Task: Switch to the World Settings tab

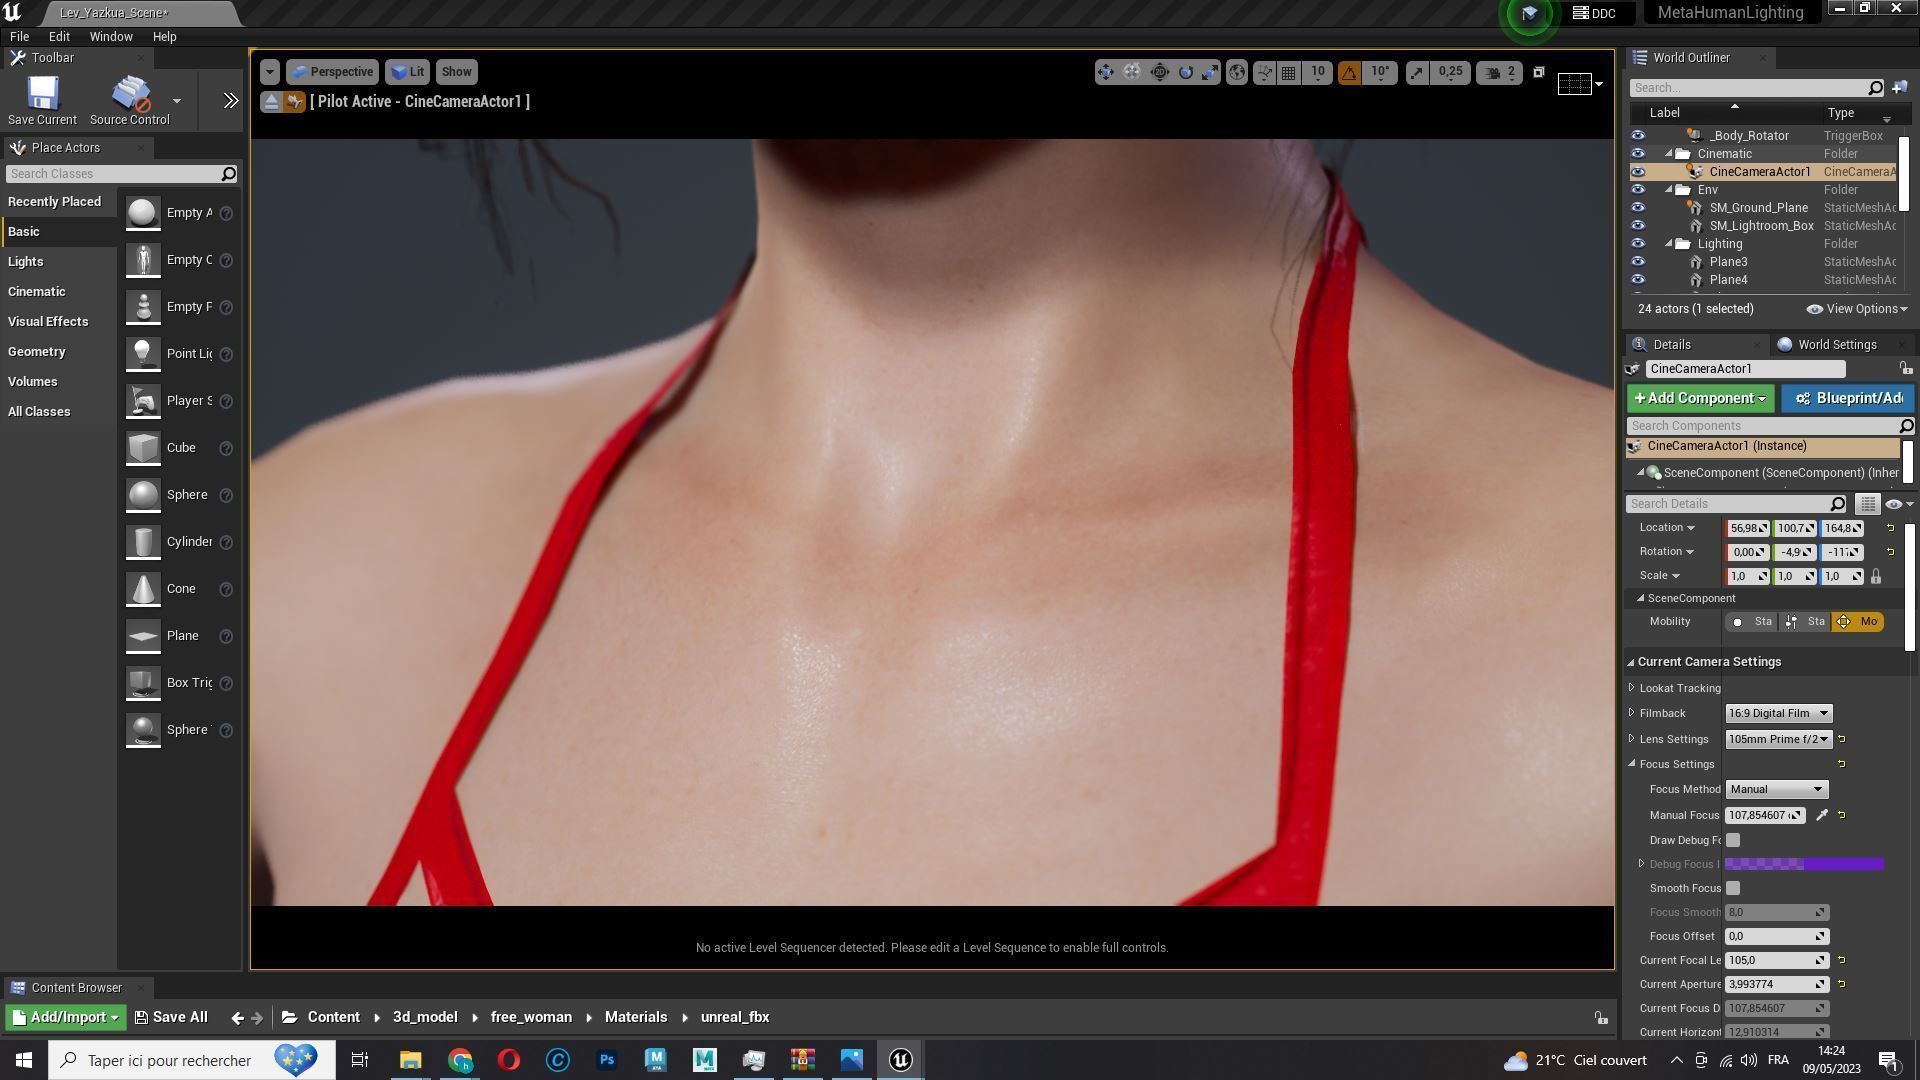Action: [x=1836, y=344]
